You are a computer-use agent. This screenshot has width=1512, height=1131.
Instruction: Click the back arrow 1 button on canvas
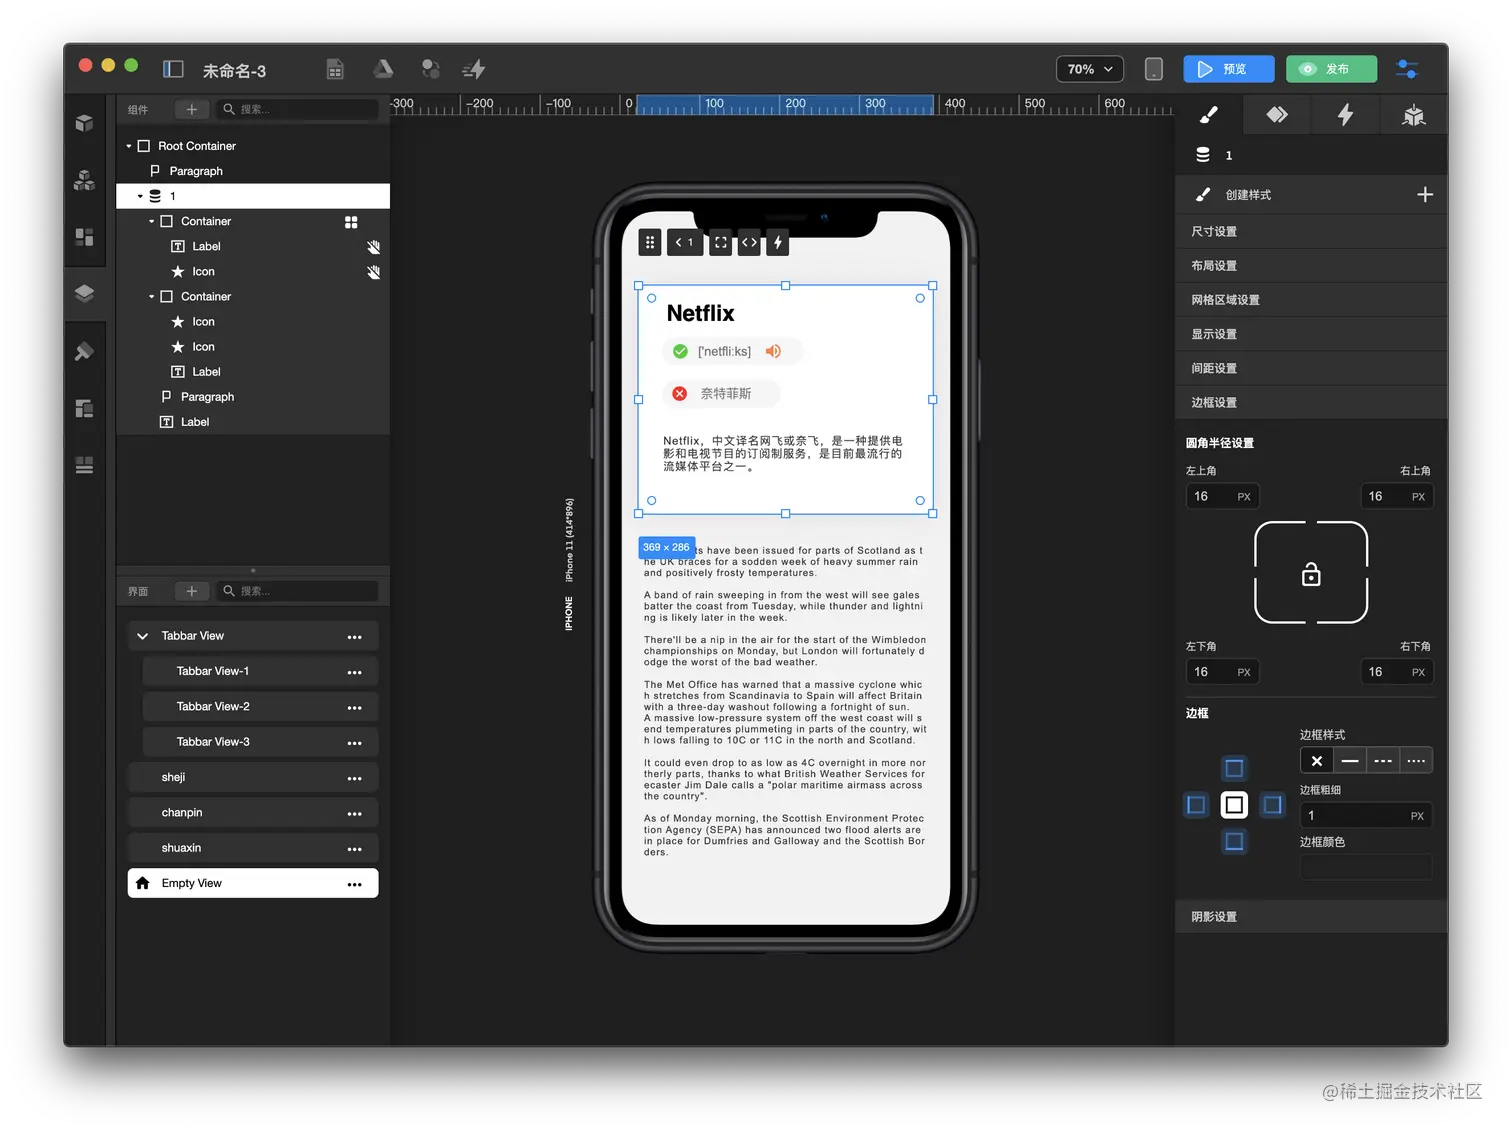pyautogui.click(x=685, y=242)
